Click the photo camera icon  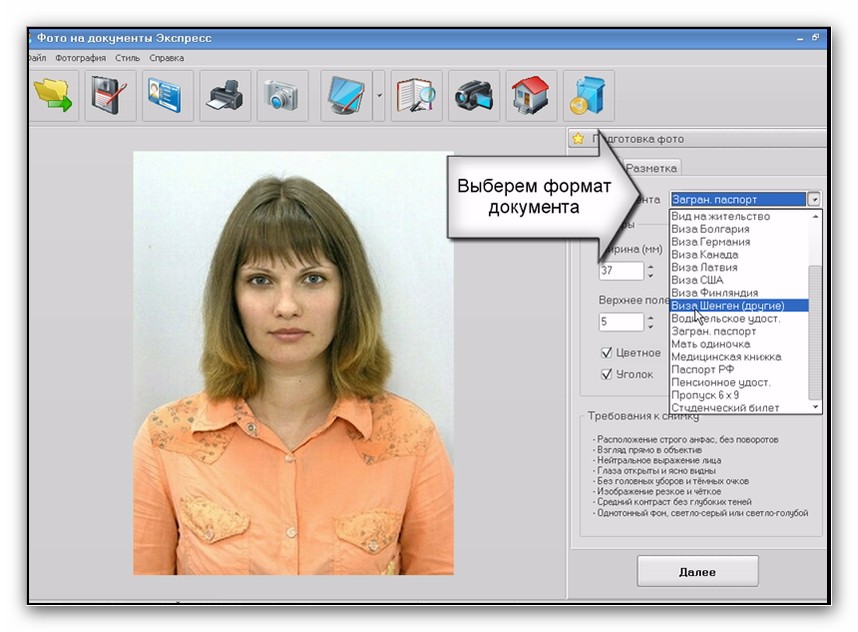click(x=282, y=96)
